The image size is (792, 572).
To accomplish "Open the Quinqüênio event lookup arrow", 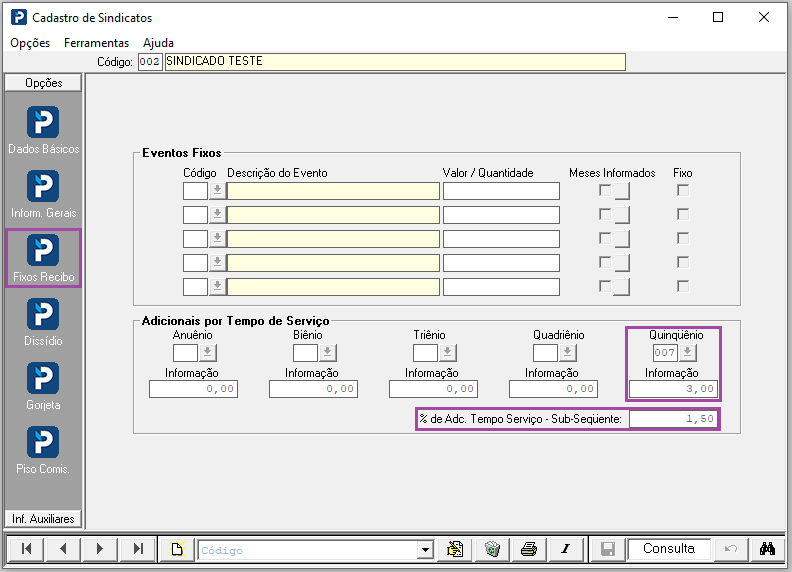I will pos(687,352).
